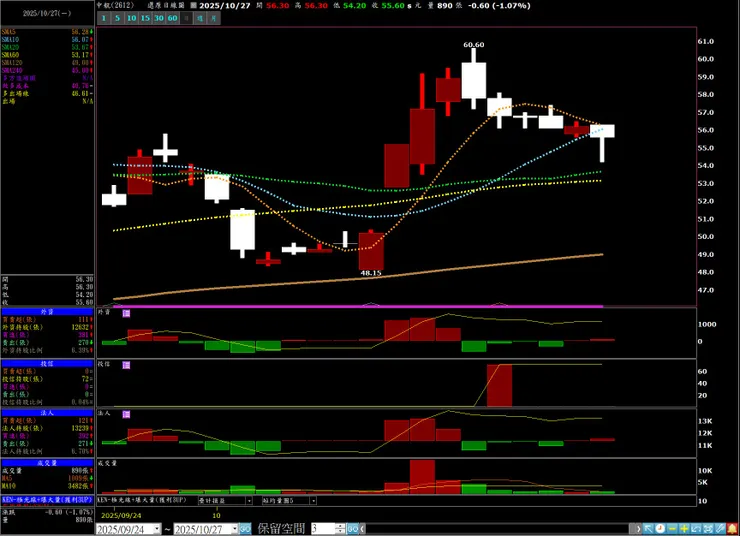Click the 保留空間 input field
The width and height of the screenshot is (740, 536).
click(323, 529)
